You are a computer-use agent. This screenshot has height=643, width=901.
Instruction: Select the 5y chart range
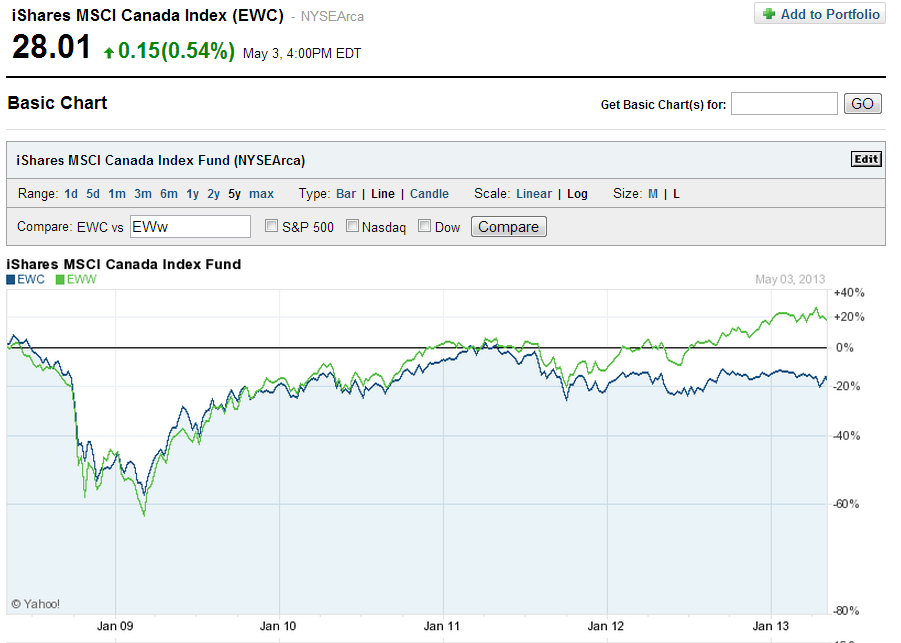click(x=234, y=194)
